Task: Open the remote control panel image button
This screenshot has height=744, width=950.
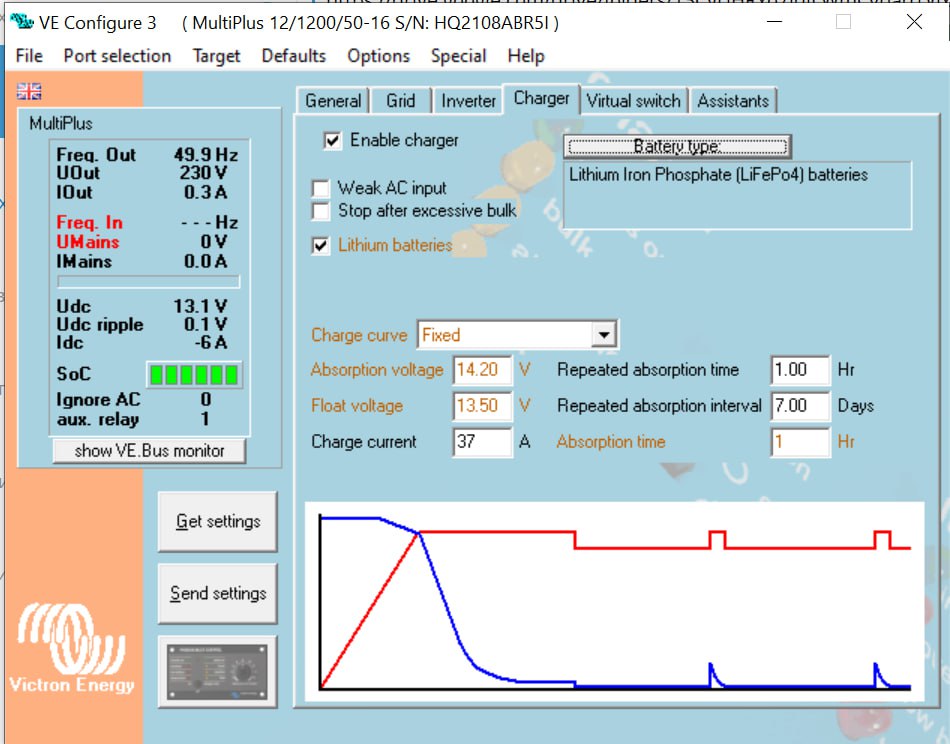Action: [x=218, y=672]
